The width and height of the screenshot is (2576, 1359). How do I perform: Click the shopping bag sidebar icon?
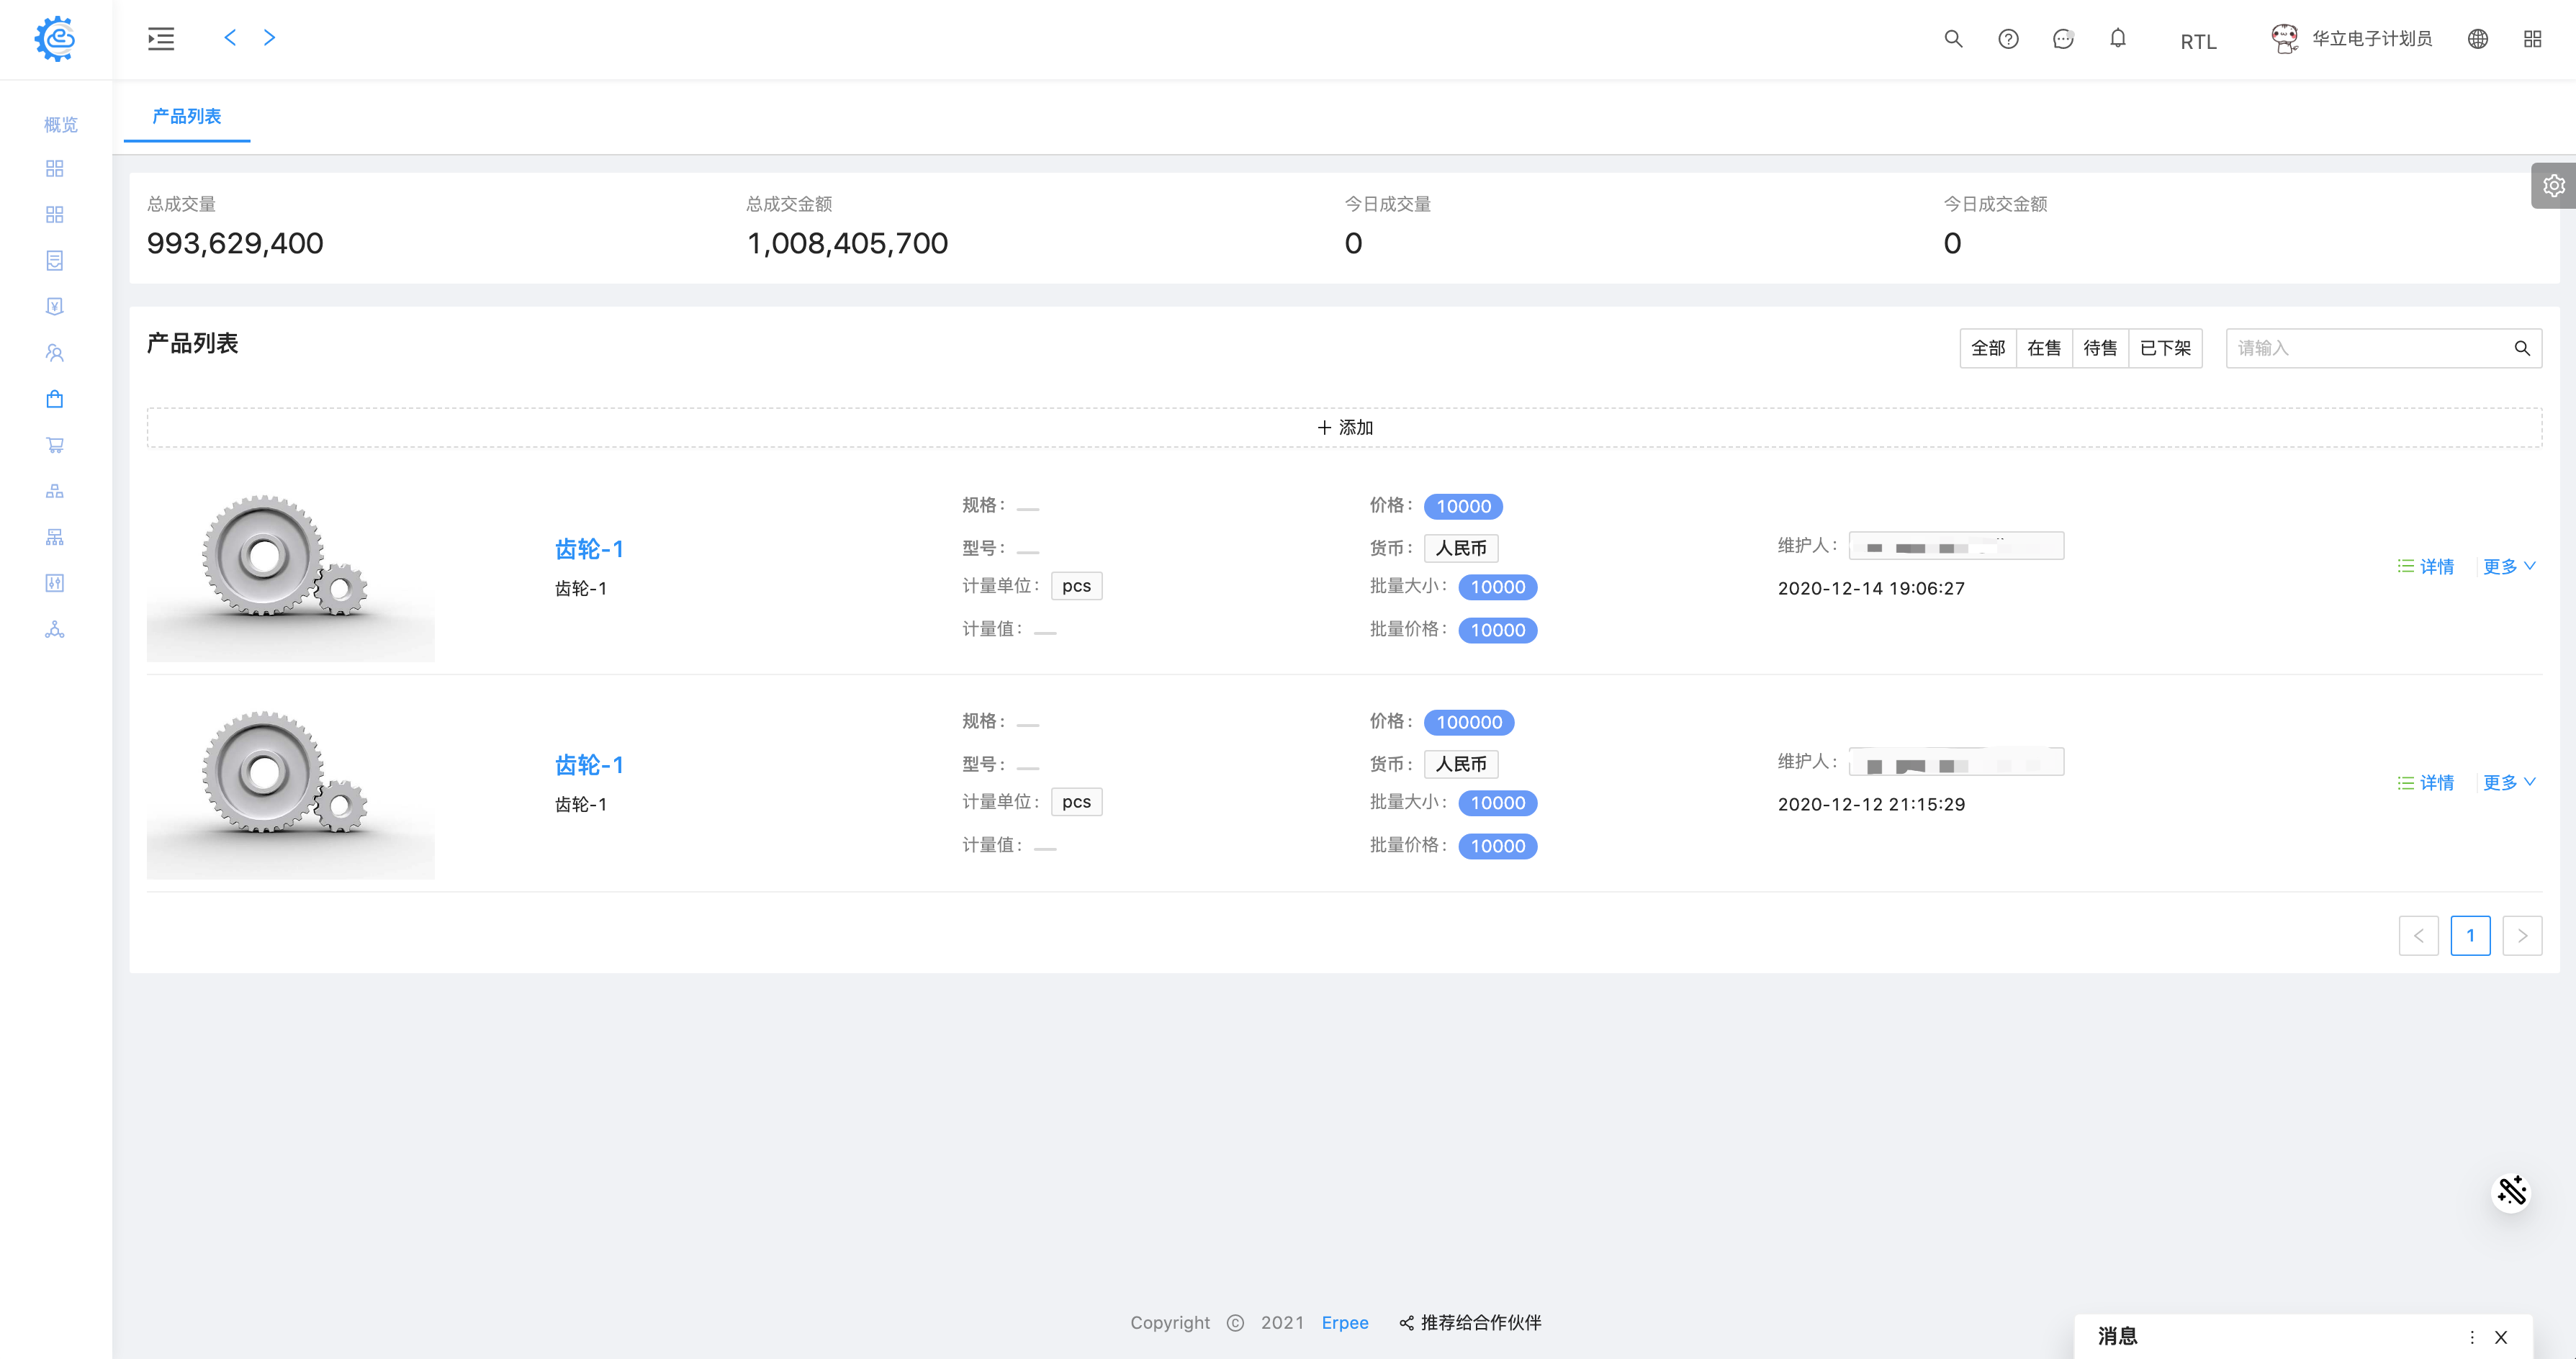55,399
